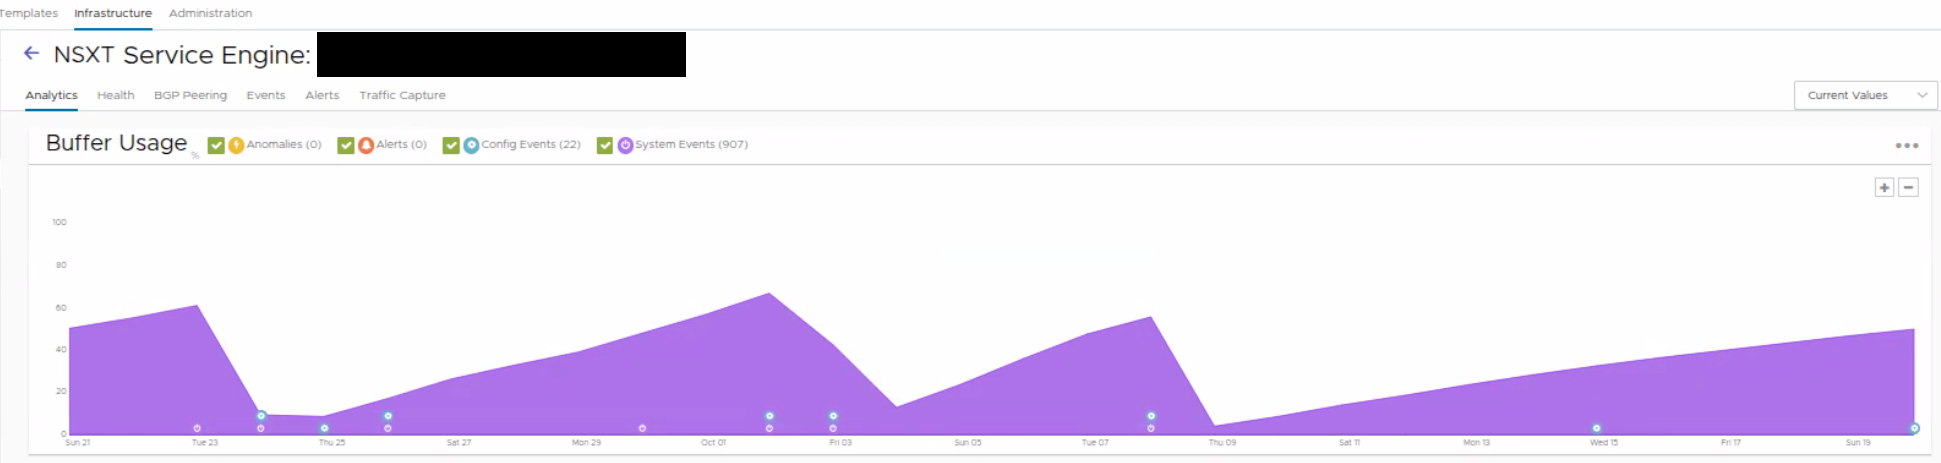1941x463 pixels.
Task: Click the purple System Events icon
Action: (x=625, y=146)
